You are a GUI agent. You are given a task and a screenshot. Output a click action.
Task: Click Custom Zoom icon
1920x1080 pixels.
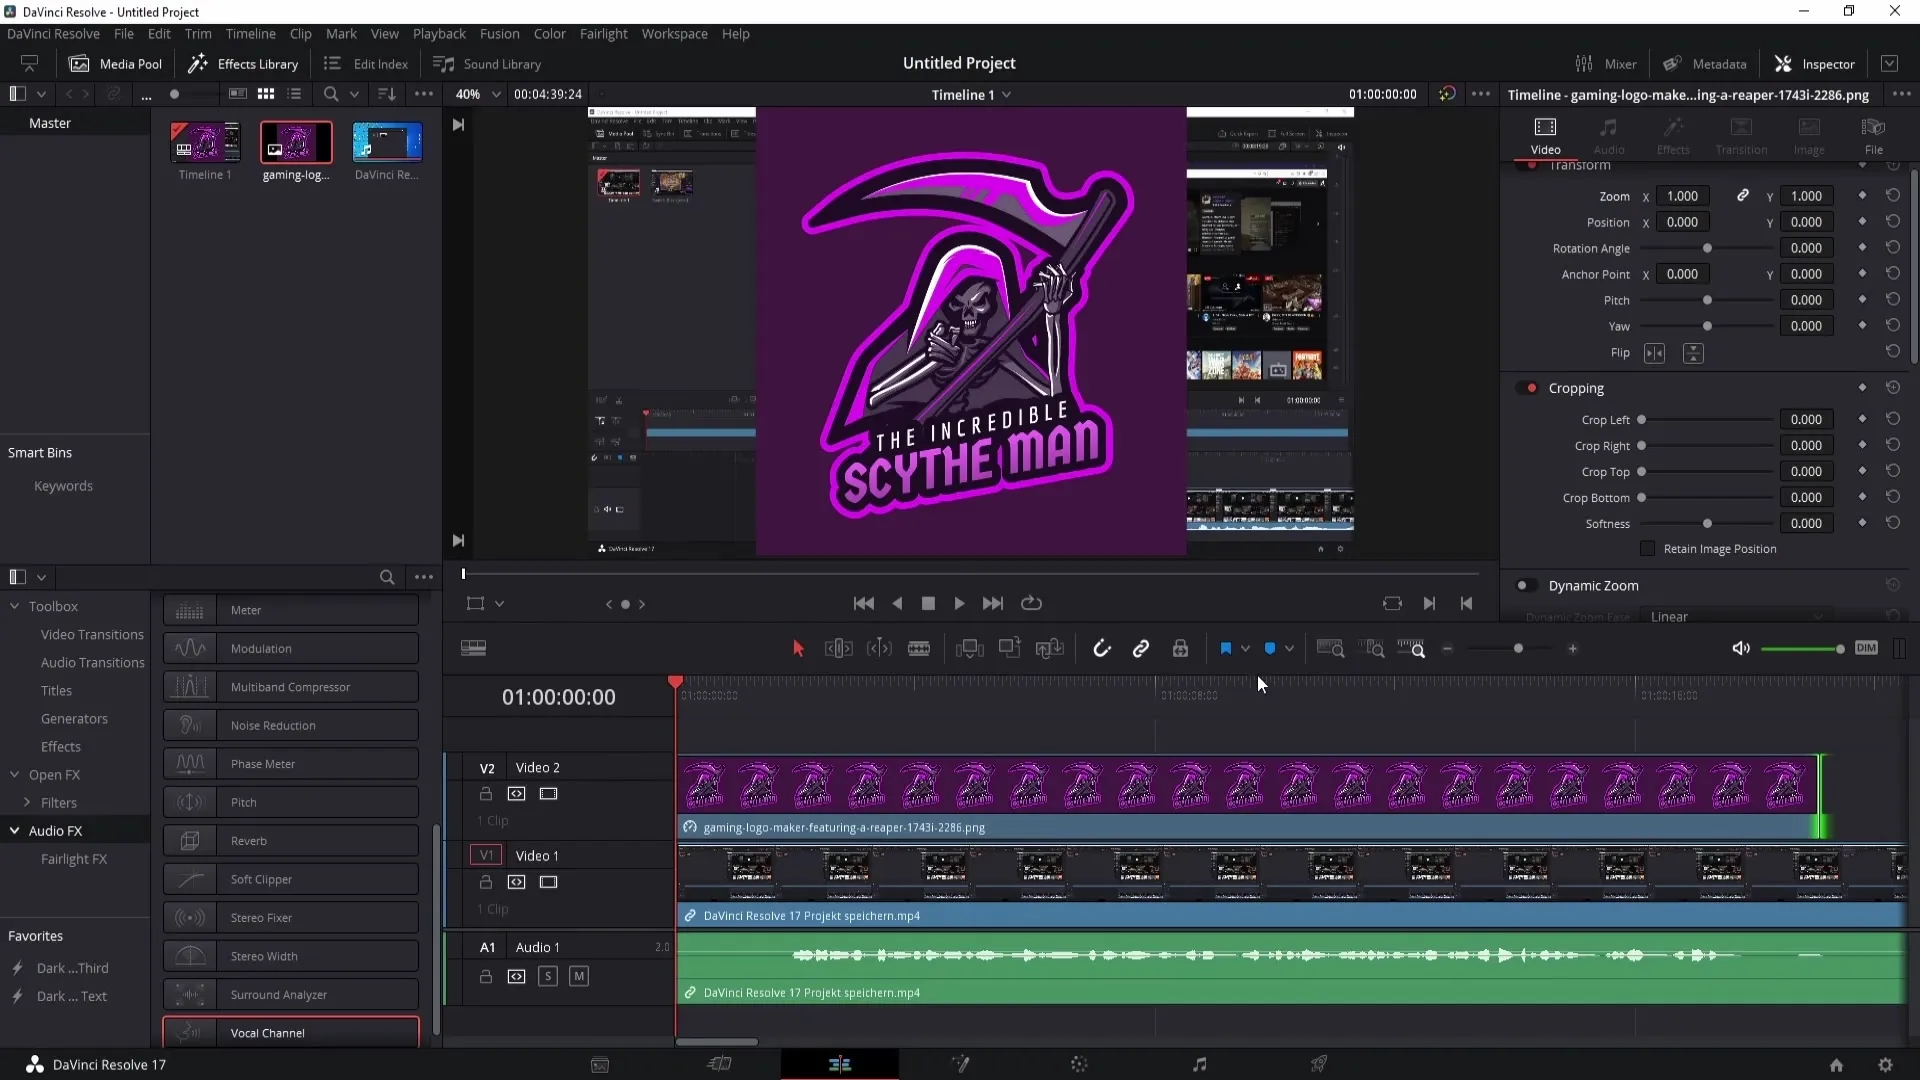coord(1411,649)
